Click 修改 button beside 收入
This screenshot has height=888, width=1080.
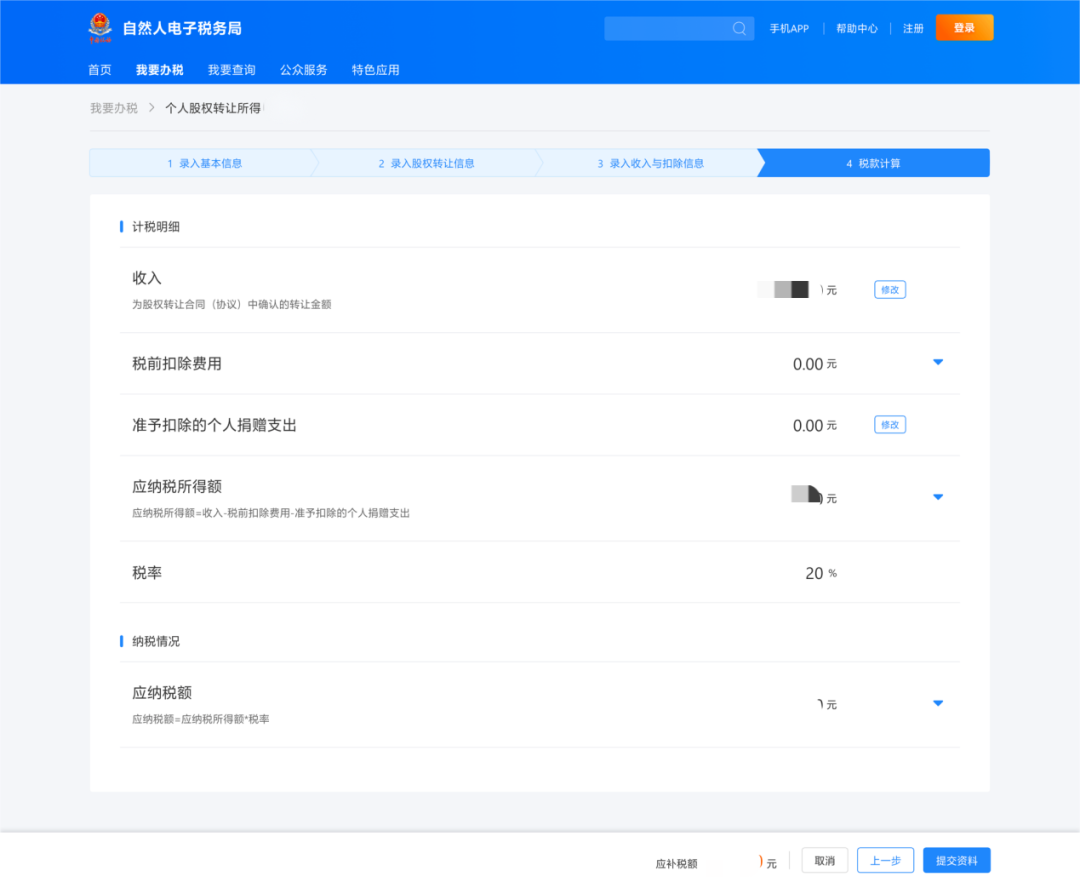pos(890,290)
